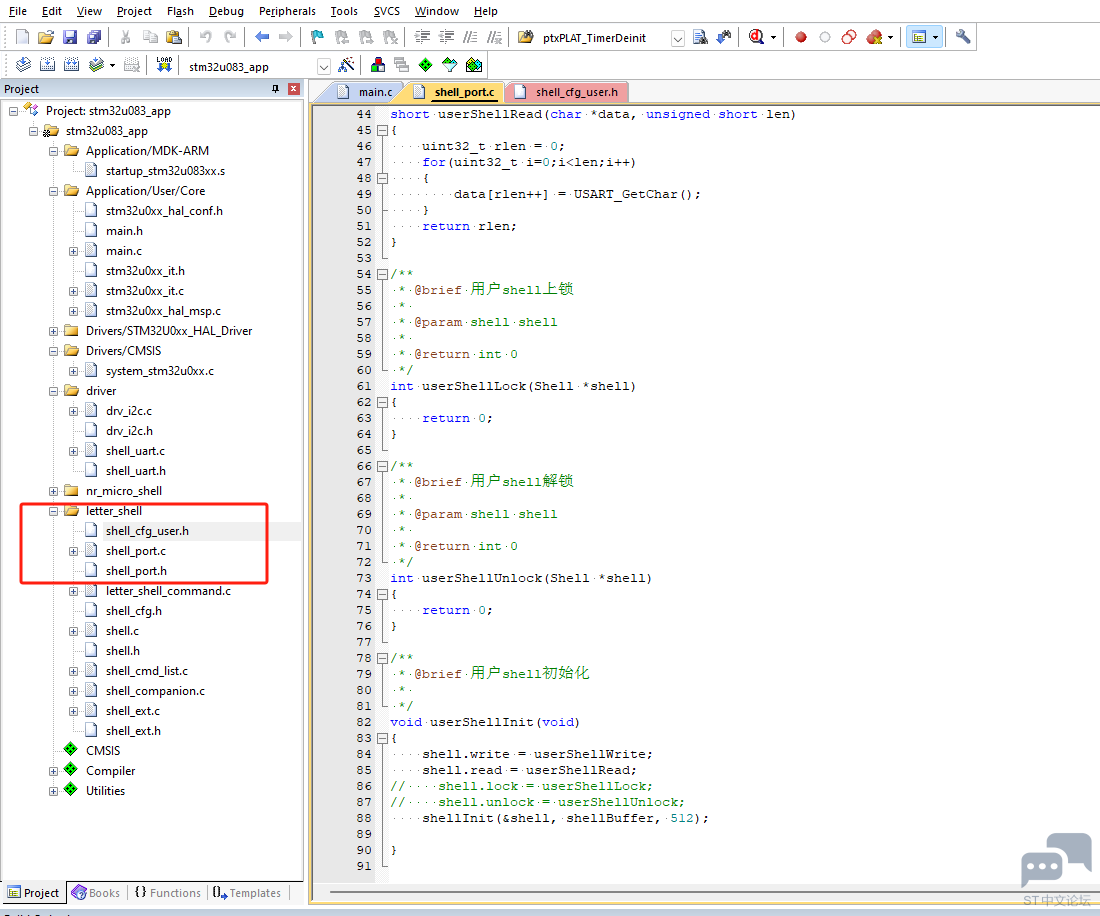Screen dimensions: 1100x916
Task: Open the build dropdown arrow next to batch build
Action: coord(112,67)
